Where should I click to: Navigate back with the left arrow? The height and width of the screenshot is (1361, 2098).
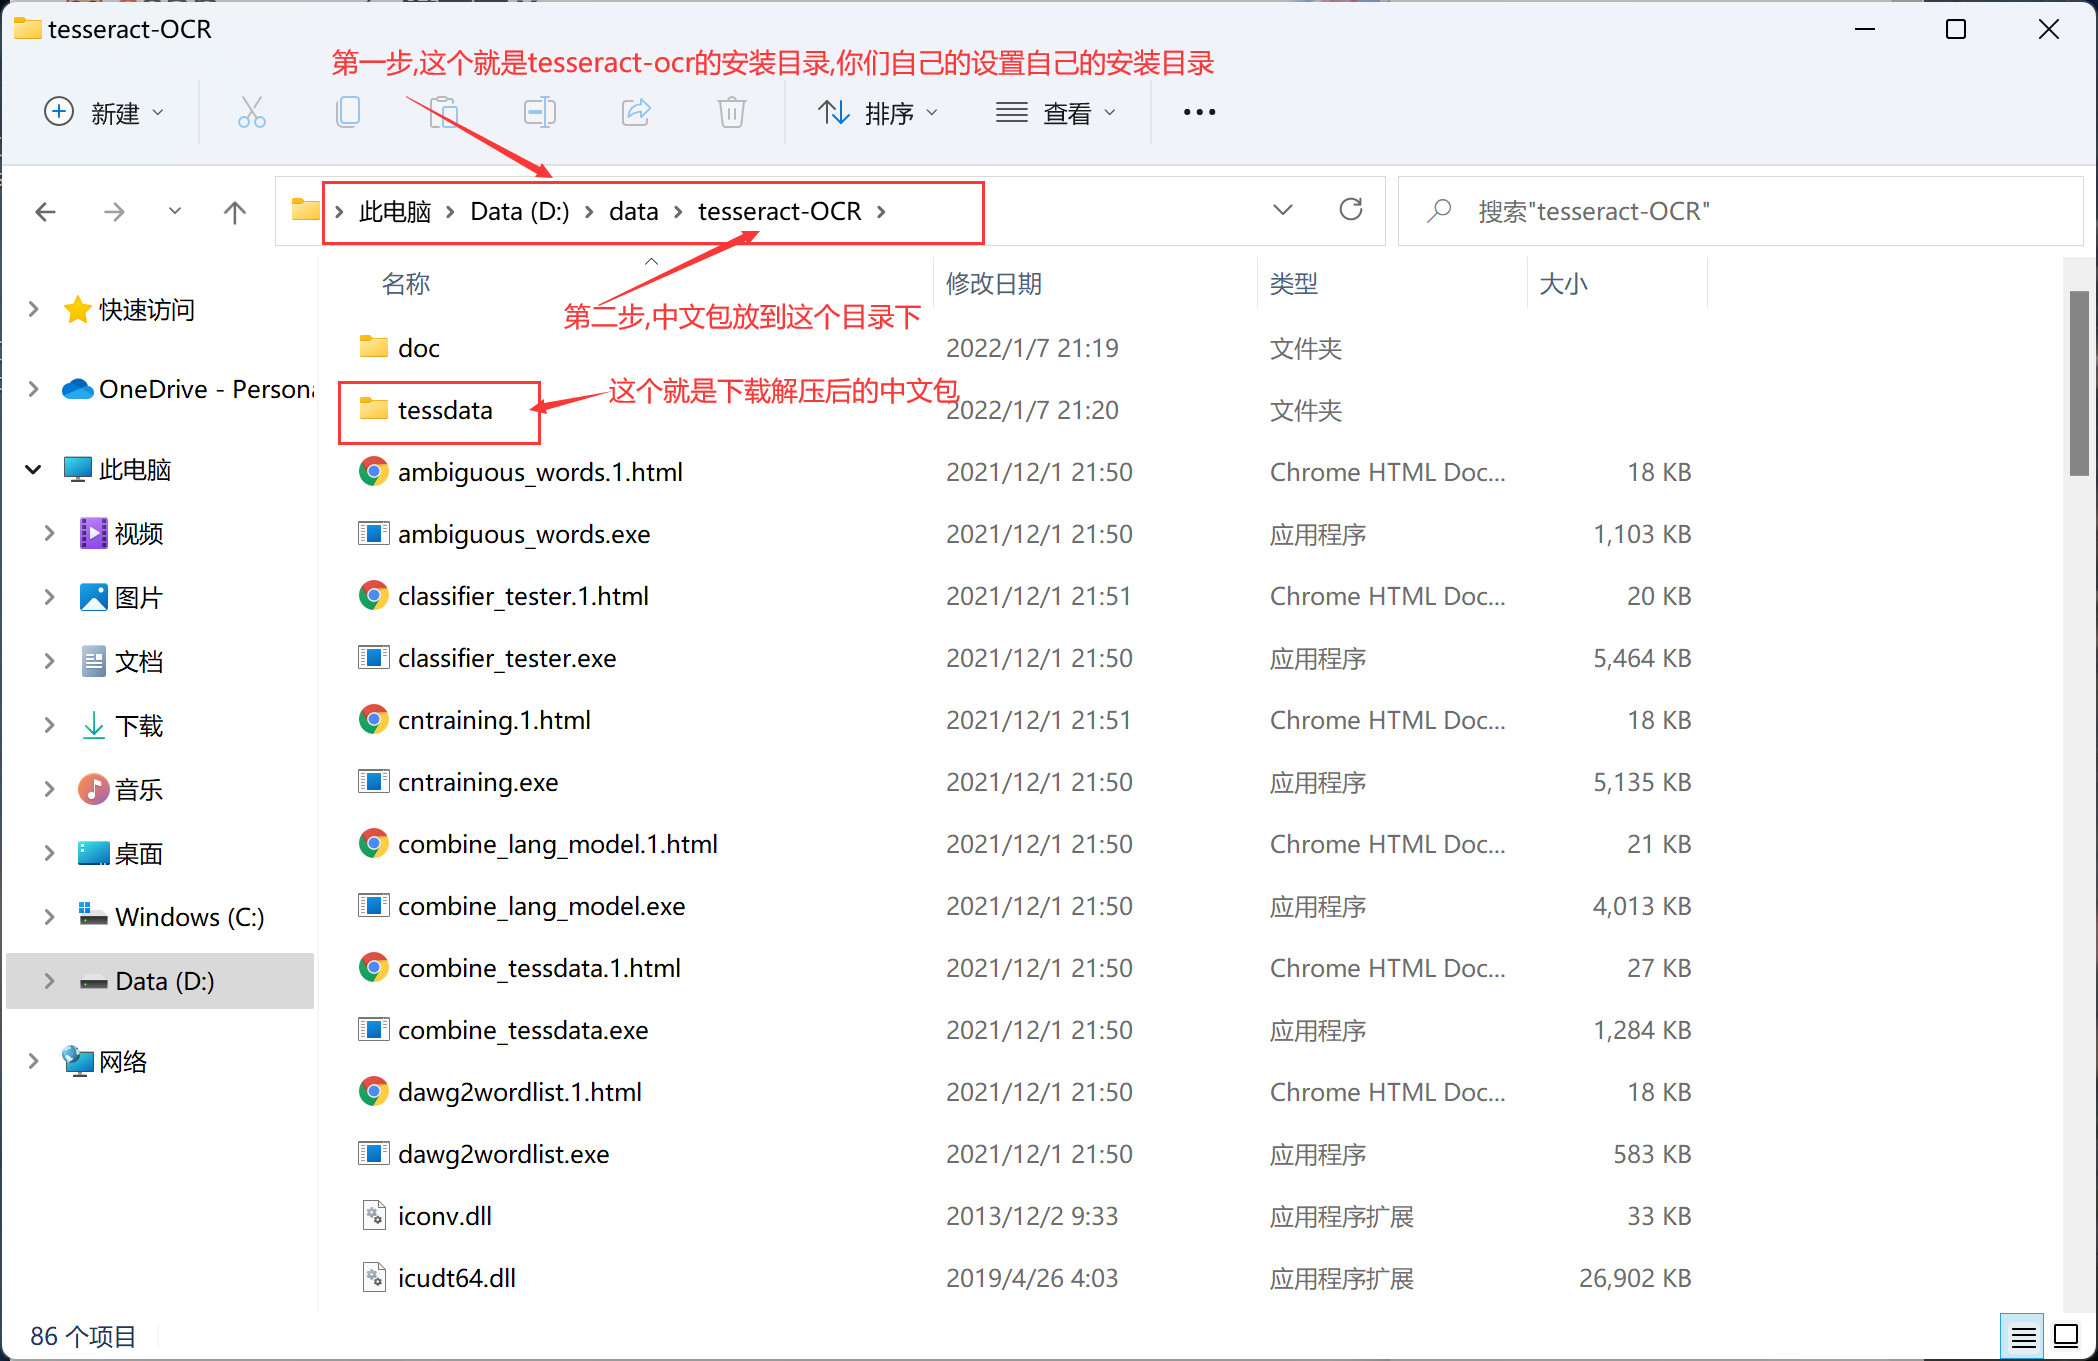(x=46, y=212)
